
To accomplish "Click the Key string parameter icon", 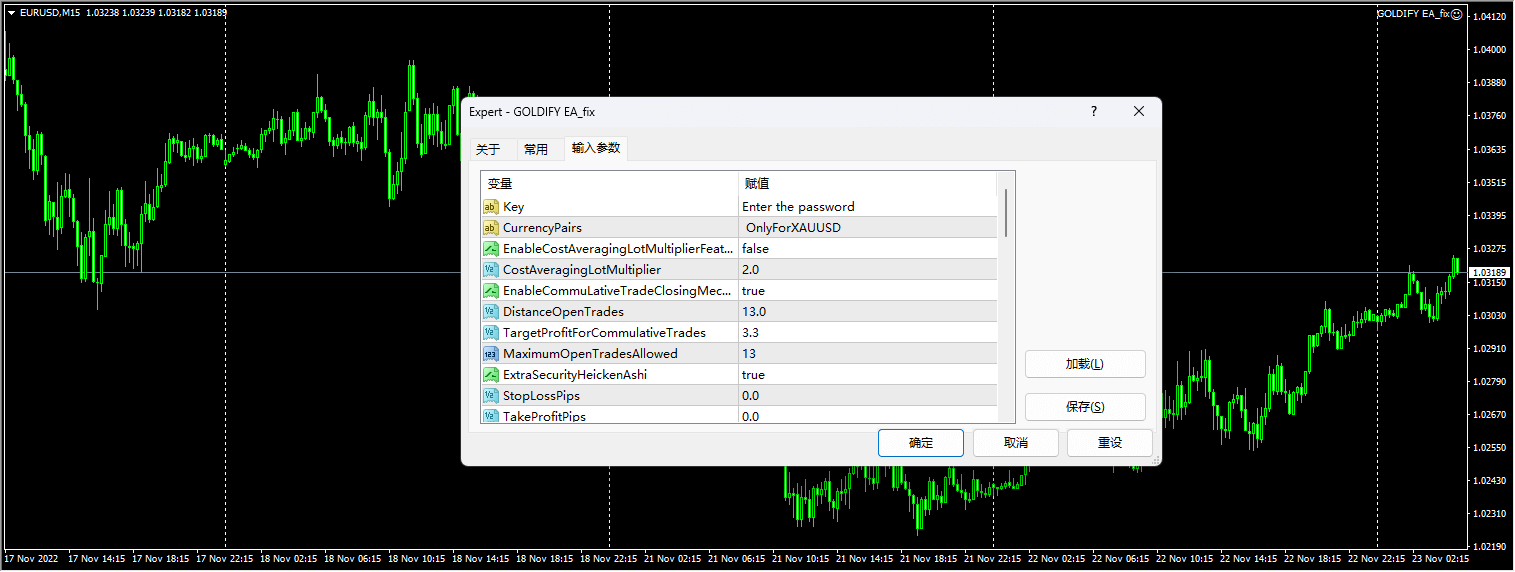I will pyautogui.click(x=491, y=207).
